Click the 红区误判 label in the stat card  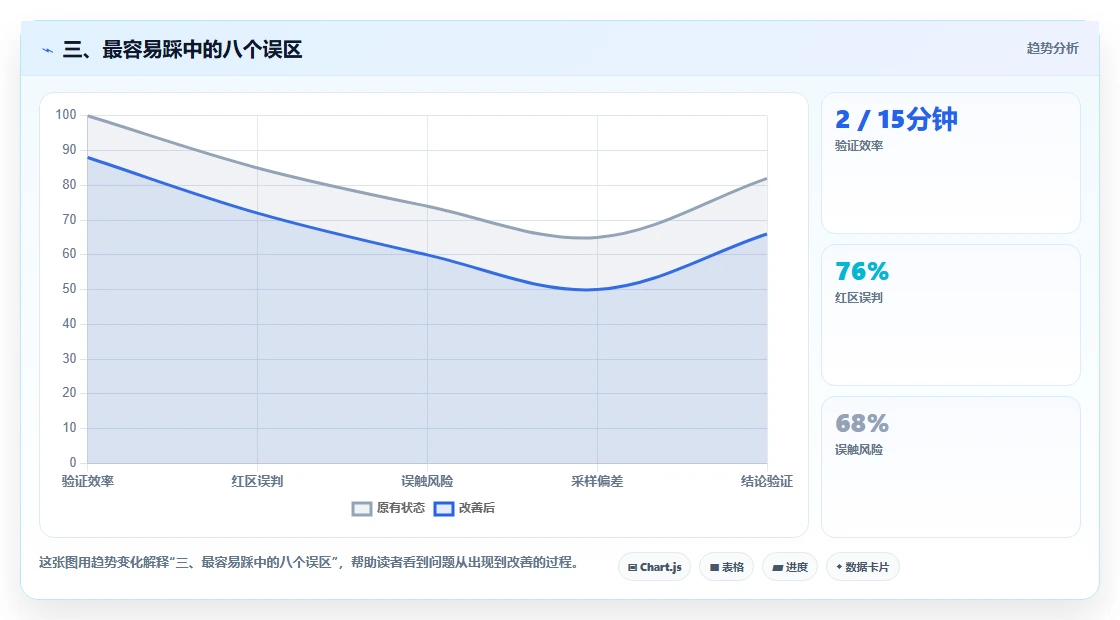pyautogui.click(x=859, y=298)
